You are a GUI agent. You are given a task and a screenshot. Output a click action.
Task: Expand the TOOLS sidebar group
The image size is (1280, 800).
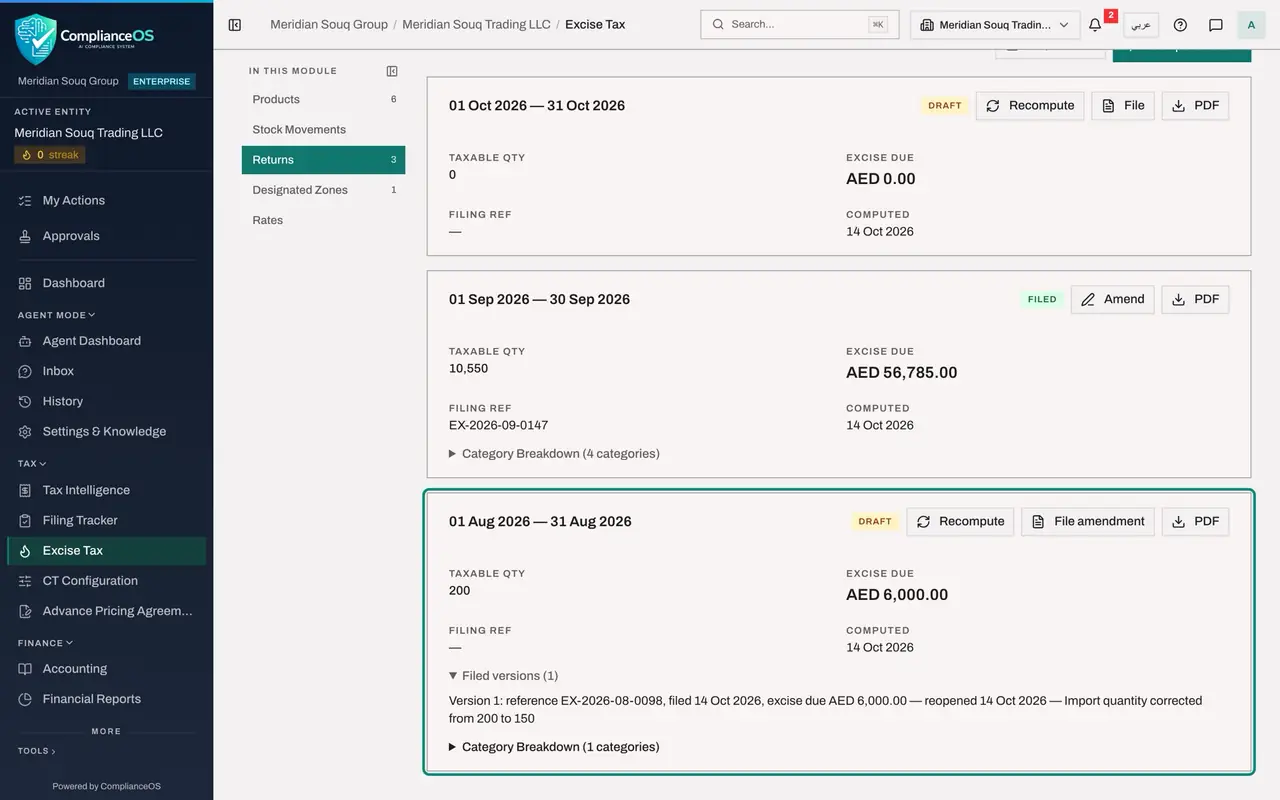36,751
